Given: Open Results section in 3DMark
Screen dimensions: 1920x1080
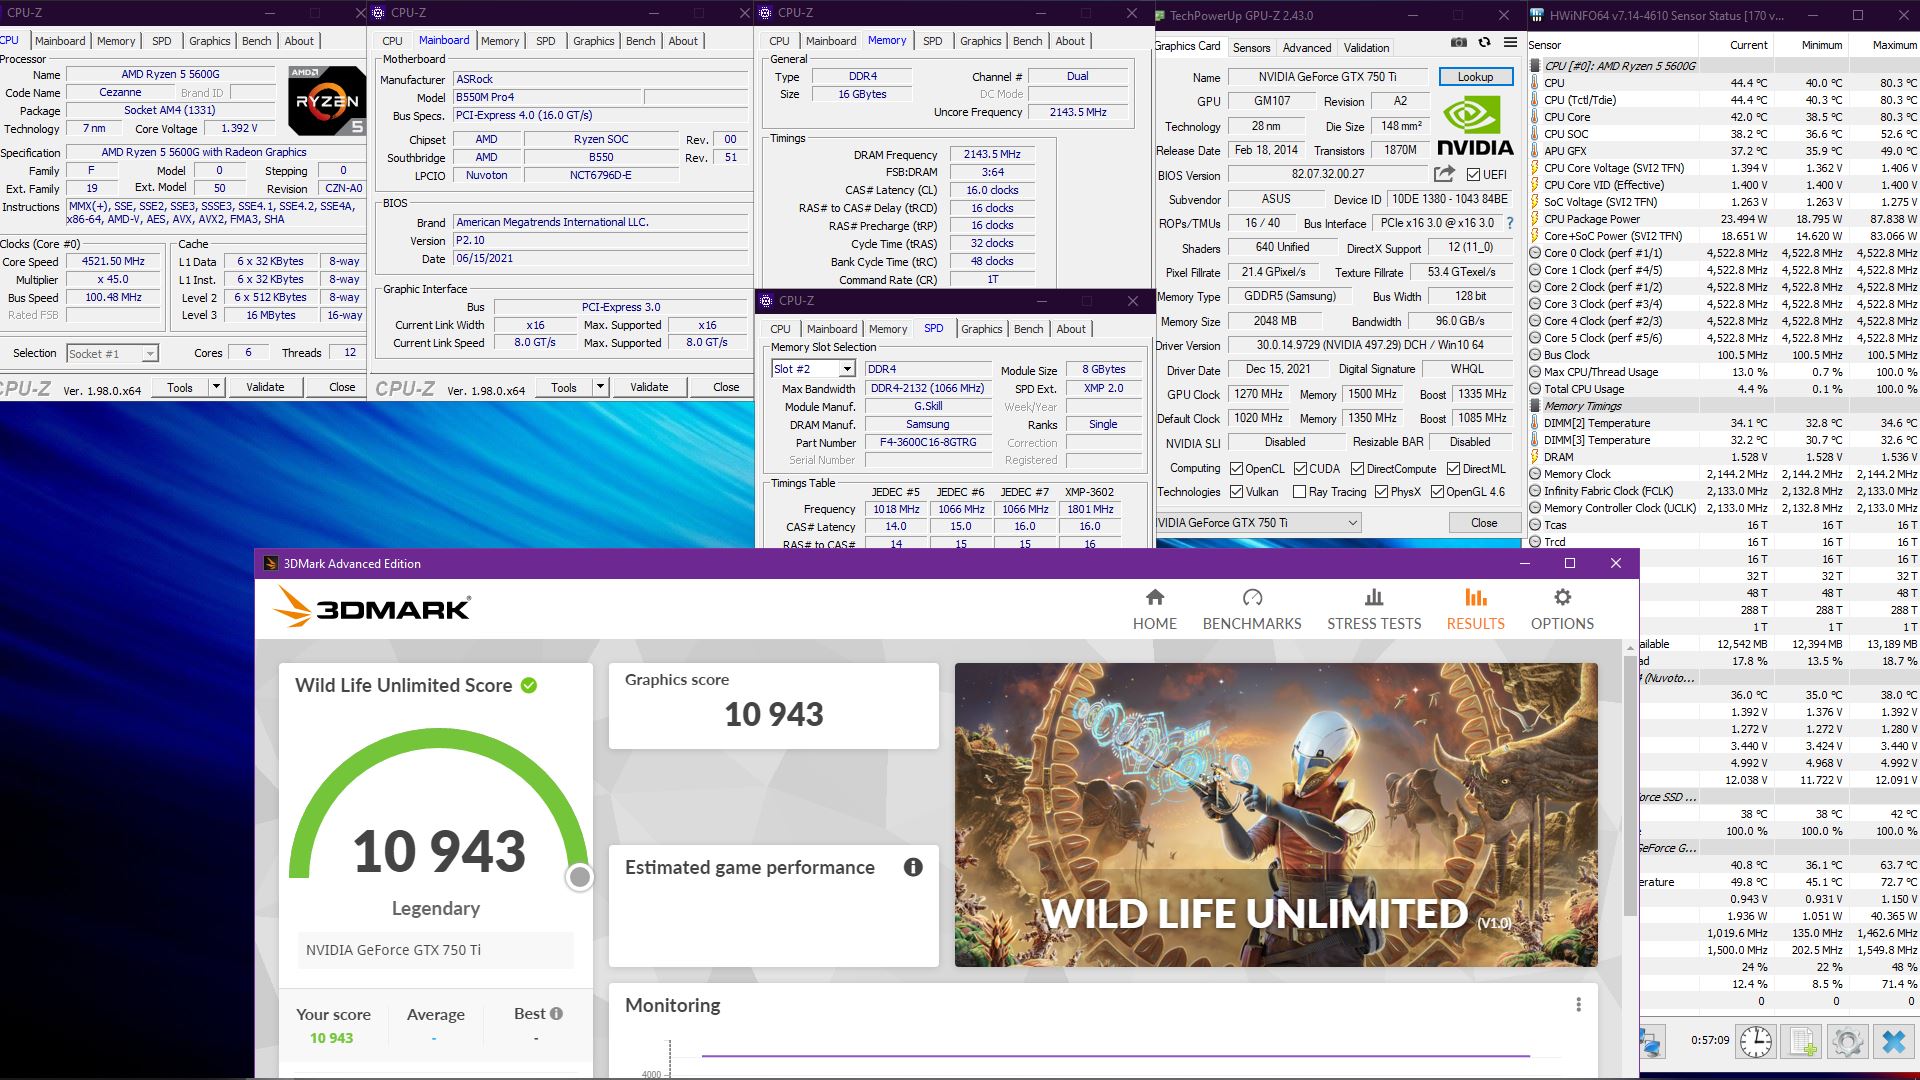Looking at the screenshot, I should (x=1475, y=609).
